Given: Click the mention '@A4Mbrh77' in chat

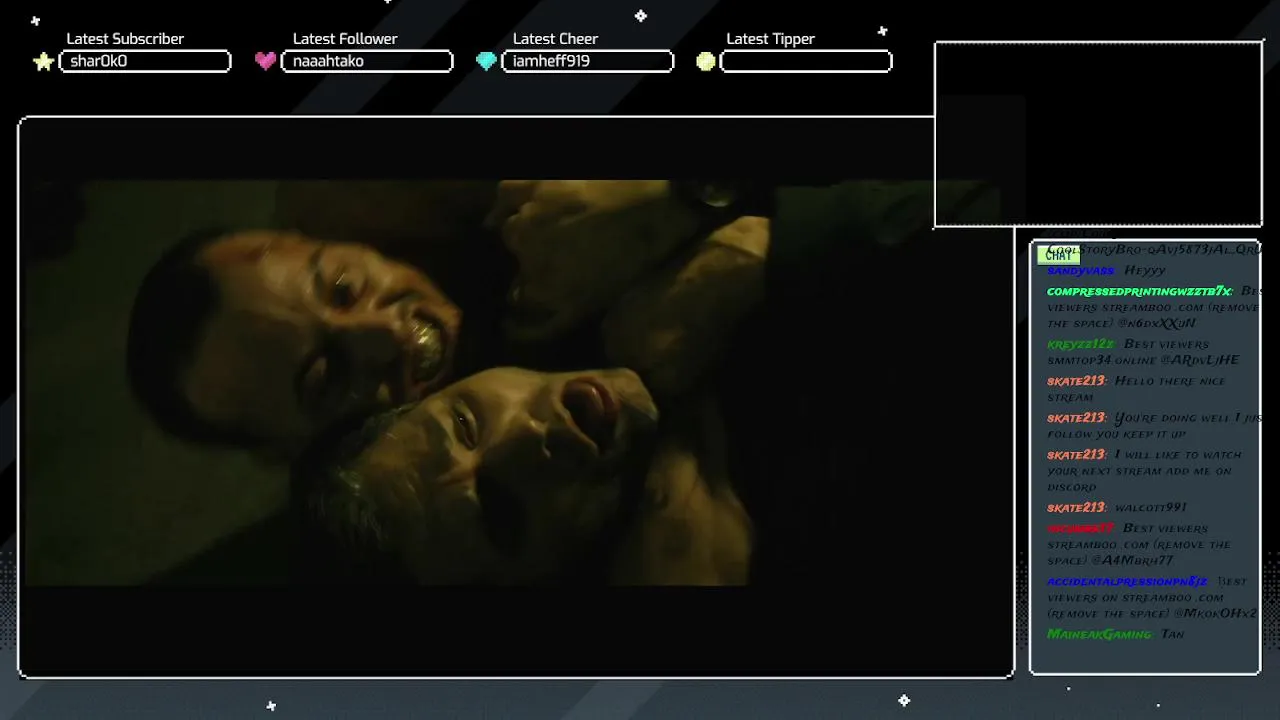Looking at the screenshot, I should 1133,561.
